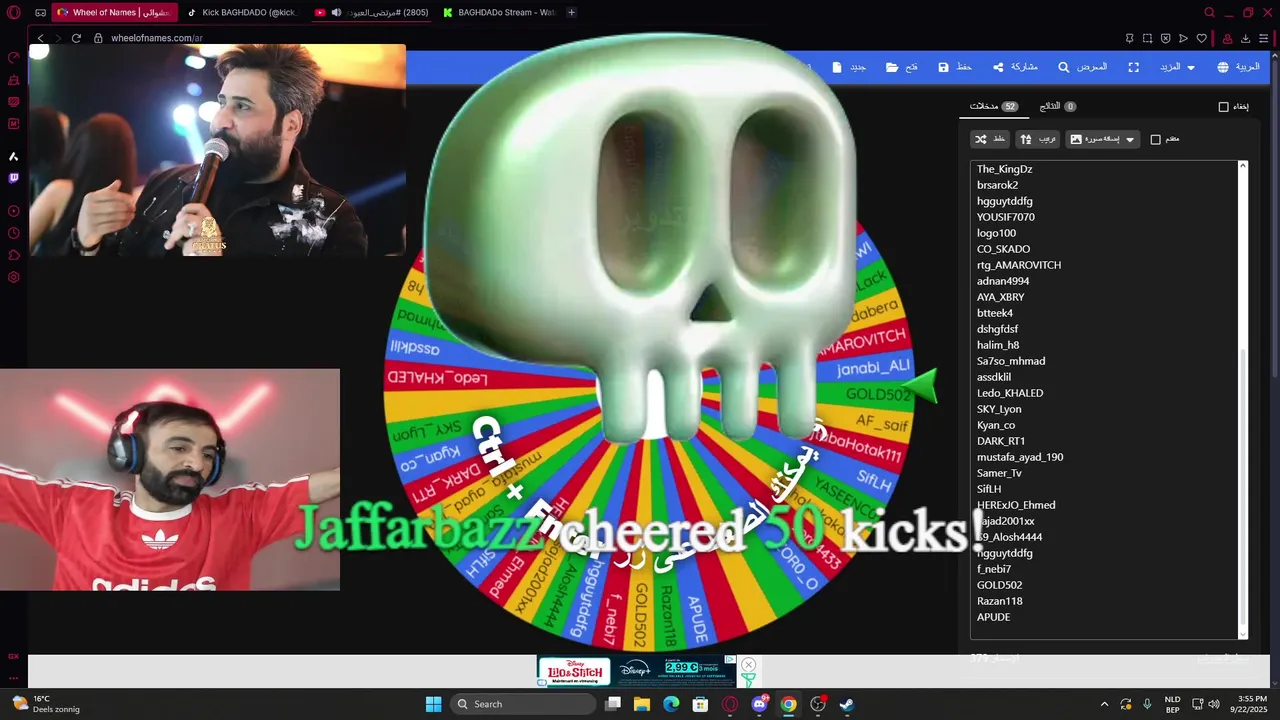Click the pin icon in address bar
The width and height of the screenshot is (1280, 720).
[x=1129, y=38]
